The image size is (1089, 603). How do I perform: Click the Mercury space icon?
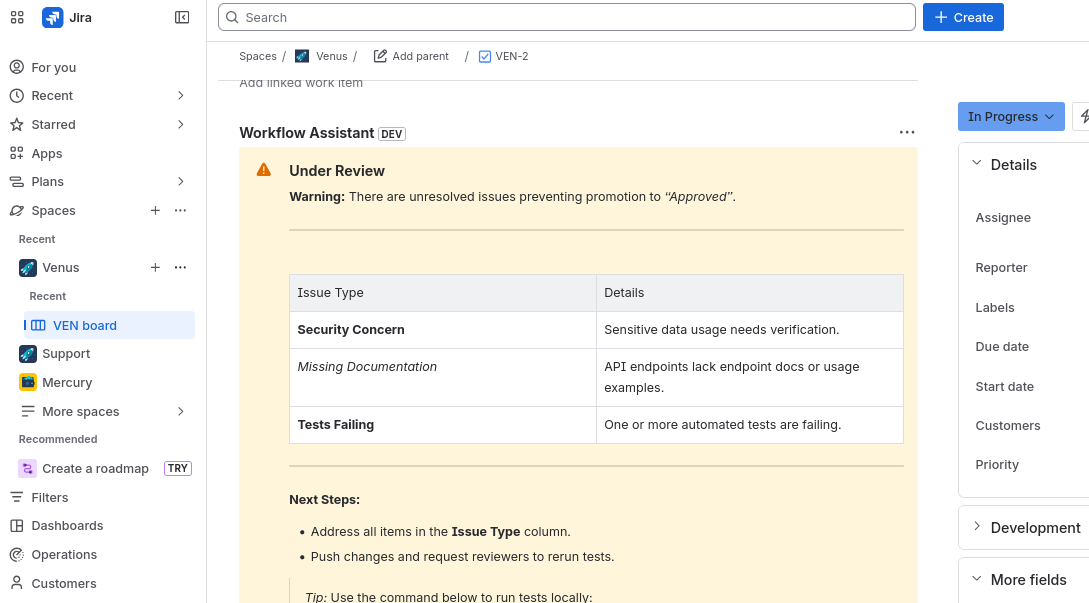[28, 382]
